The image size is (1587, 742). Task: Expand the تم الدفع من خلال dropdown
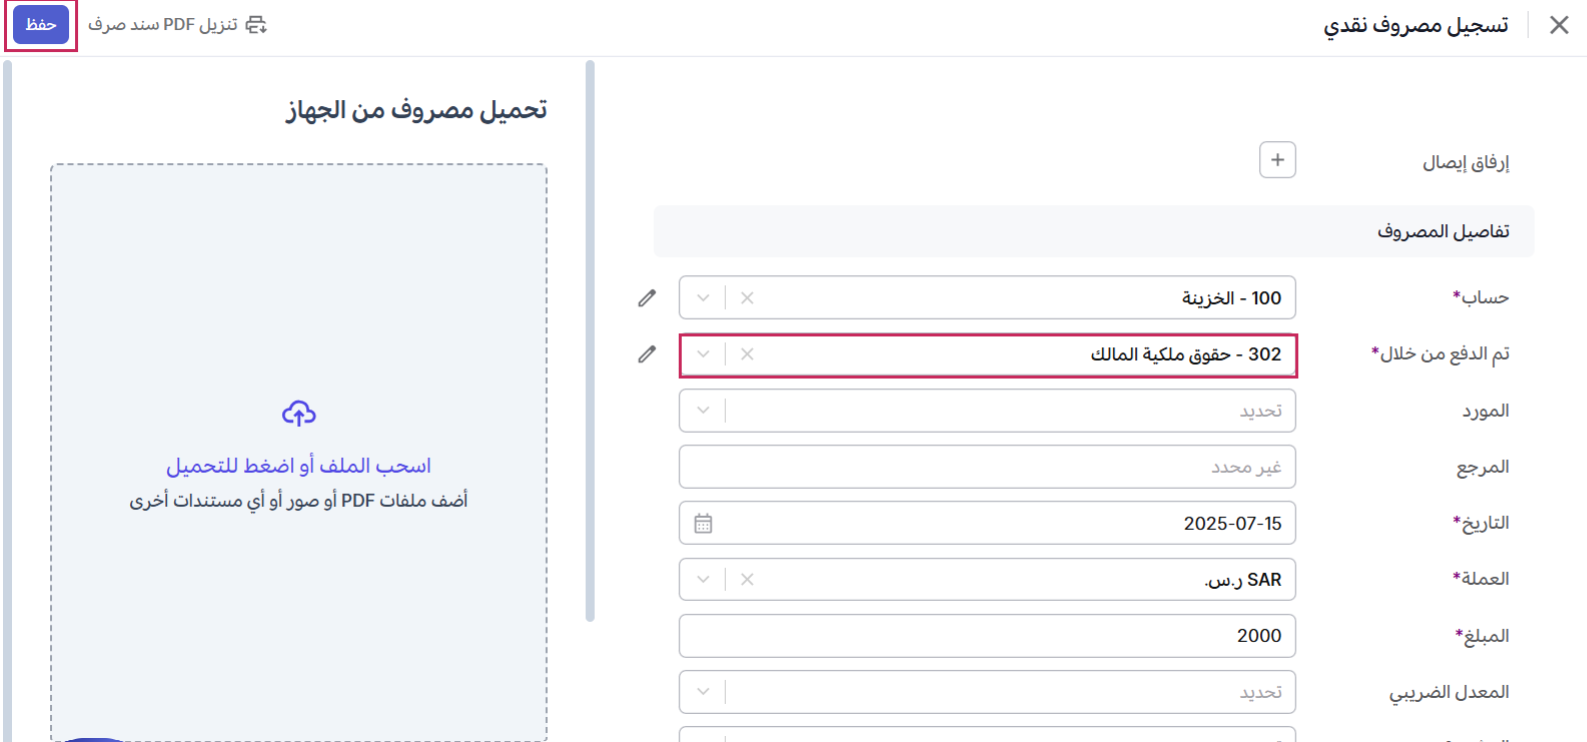(x=703, y=354)
